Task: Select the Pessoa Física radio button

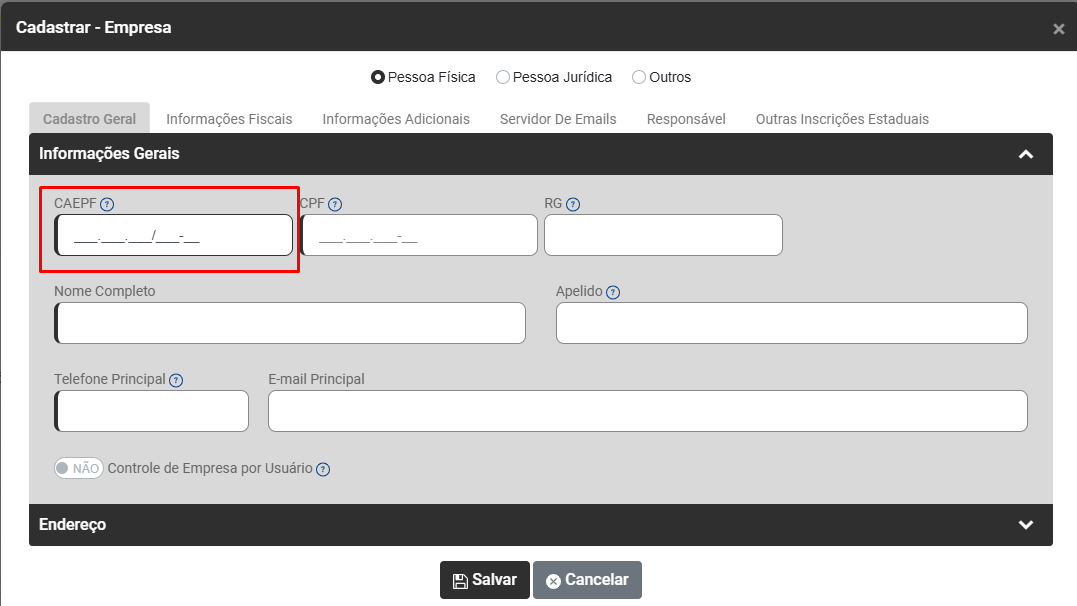Action: click(378, 77)
